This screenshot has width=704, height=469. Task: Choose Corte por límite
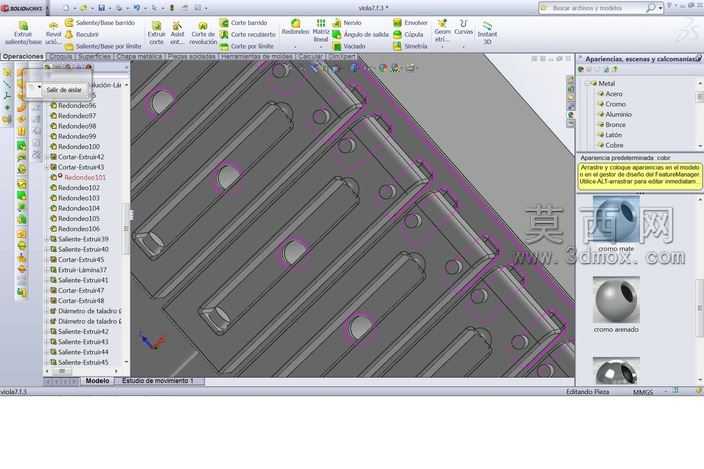click(246, 46)
